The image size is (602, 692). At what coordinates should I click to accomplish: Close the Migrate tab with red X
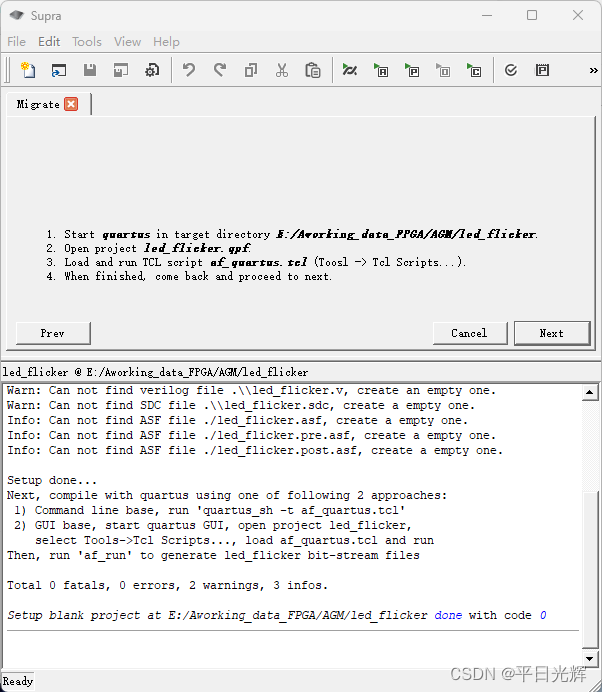click(71, 104)
